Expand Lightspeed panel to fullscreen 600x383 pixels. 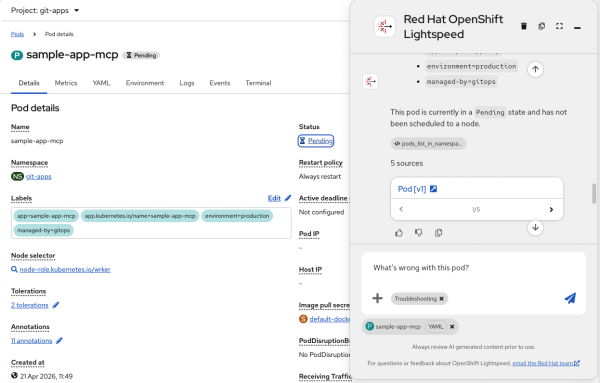pos(559,26)
